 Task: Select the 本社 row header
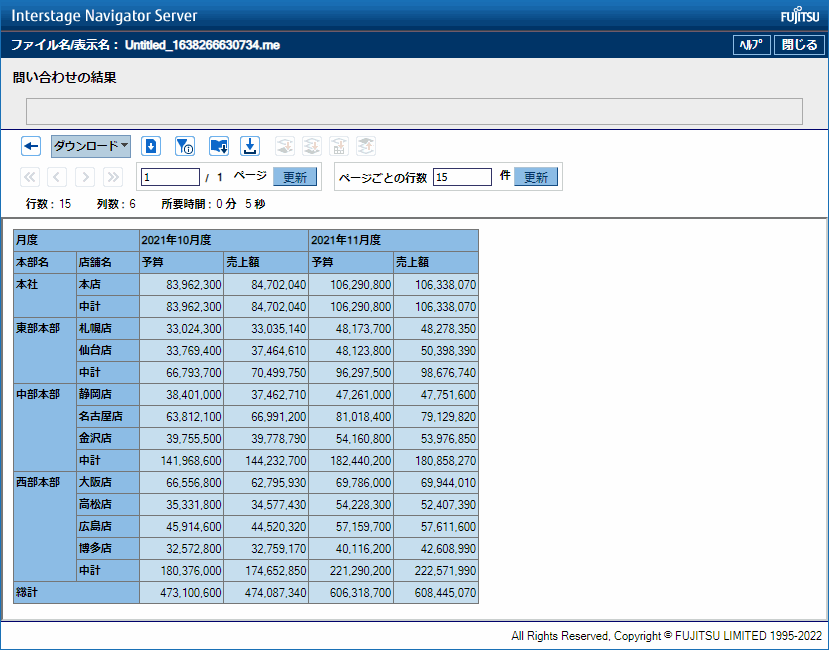click(x=45, y=295)
